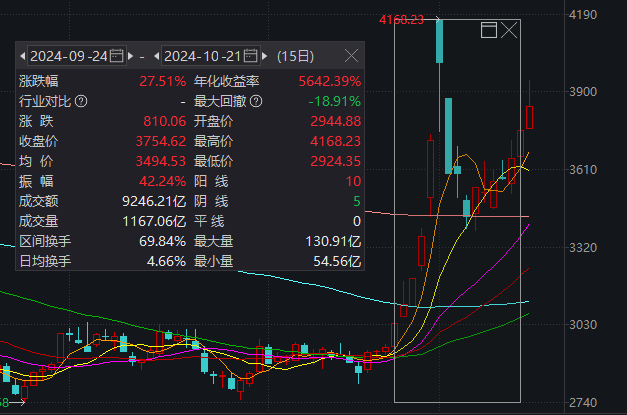
Task: Click the 3320 price axis label
Action: (583, 247)
